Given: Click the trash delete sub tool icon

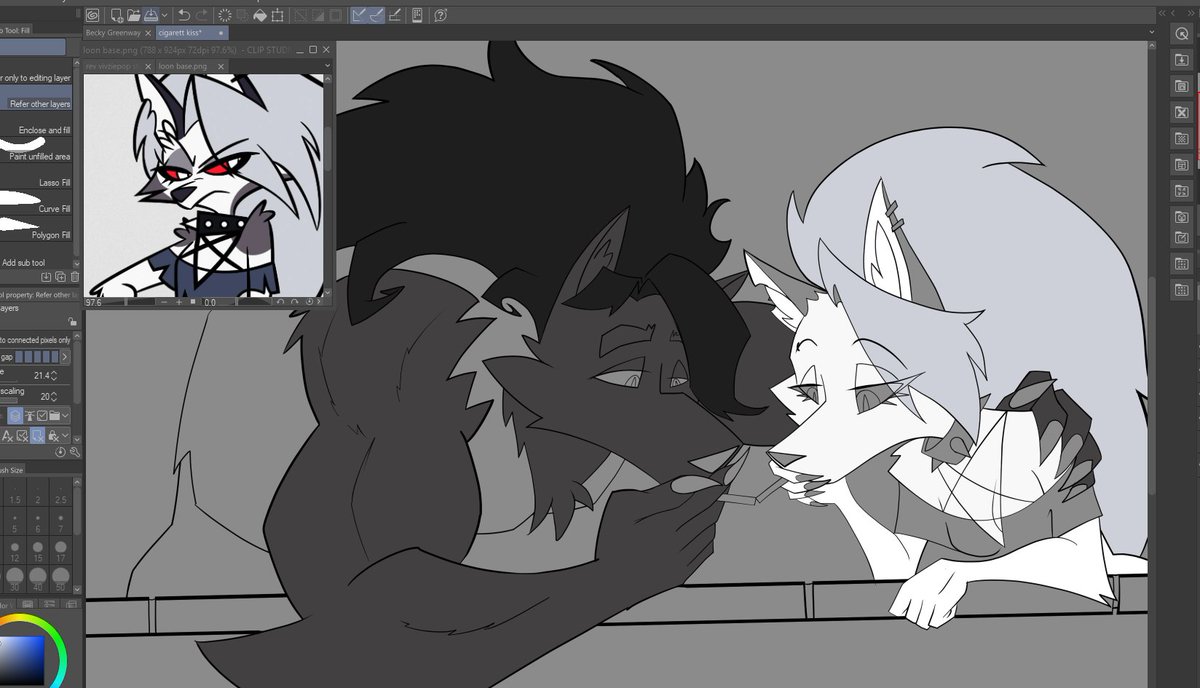Looking at the screenshot, I should point(73,276).
